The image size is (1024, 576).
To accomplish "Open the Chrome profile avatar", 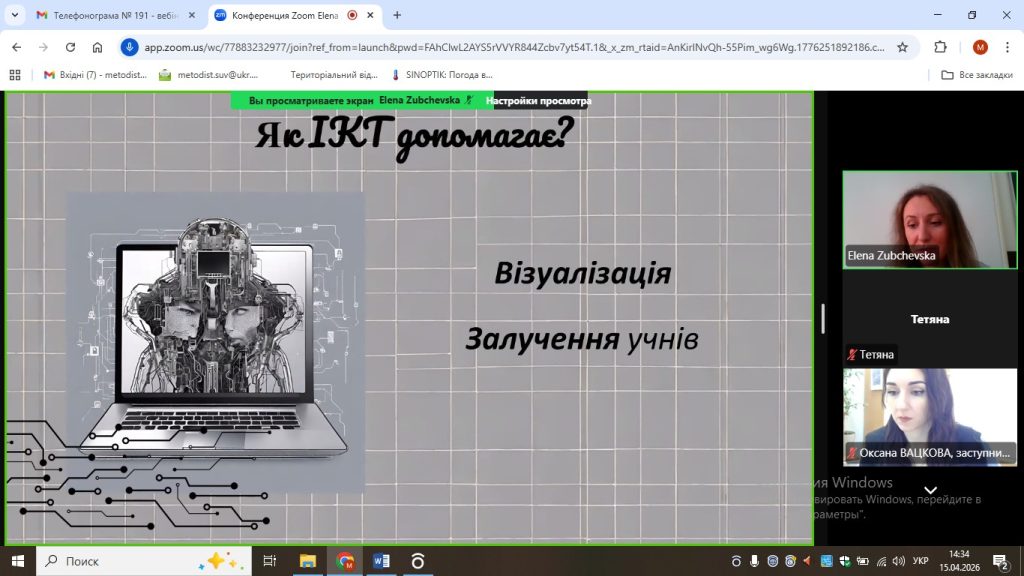I will click(980, 47).
